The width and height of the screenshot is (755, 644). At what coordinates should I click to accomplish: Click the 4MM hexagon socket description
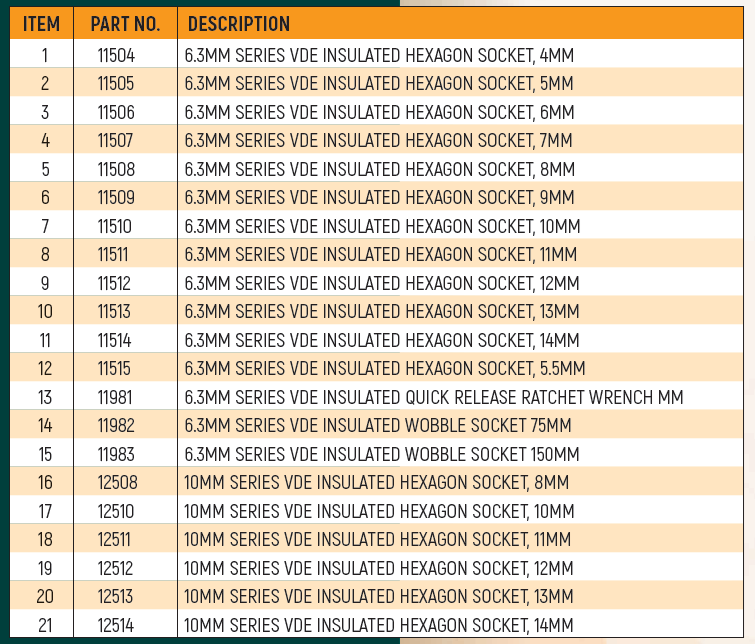click(380, 55)
